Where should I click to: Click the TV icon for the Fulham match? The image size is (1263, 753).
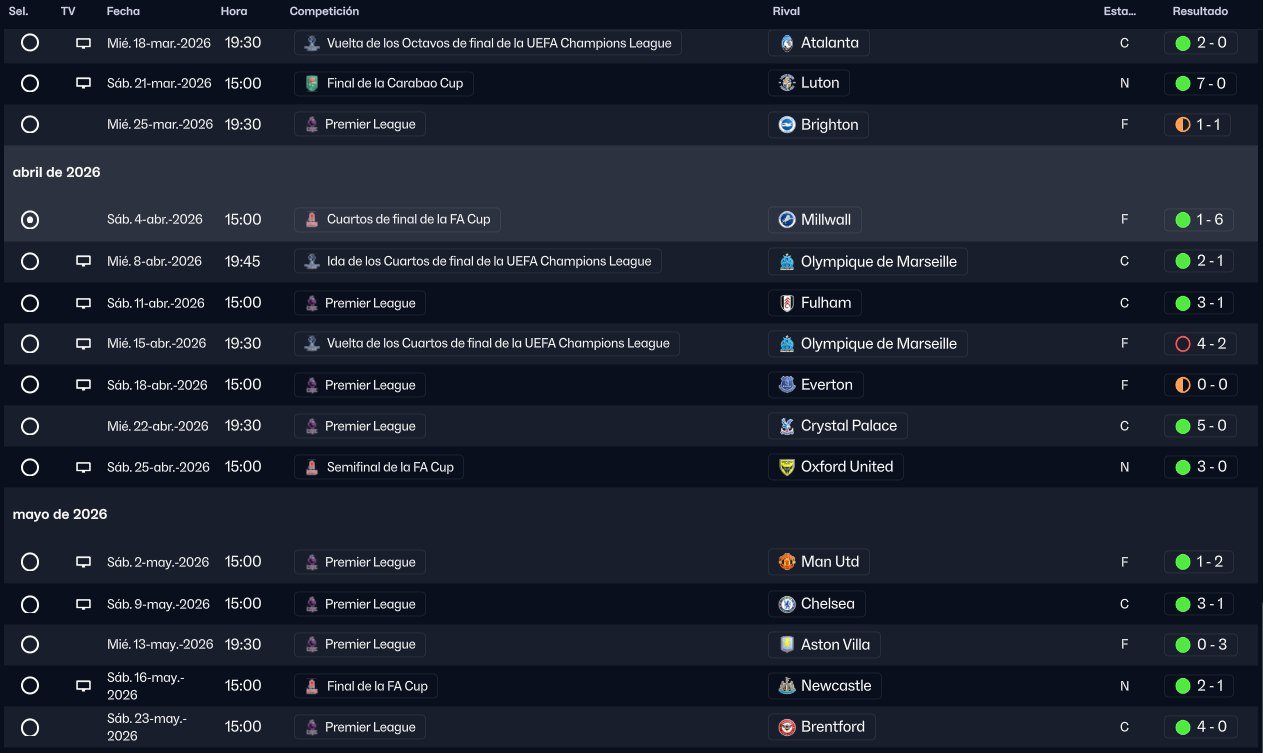click(84, 303)
